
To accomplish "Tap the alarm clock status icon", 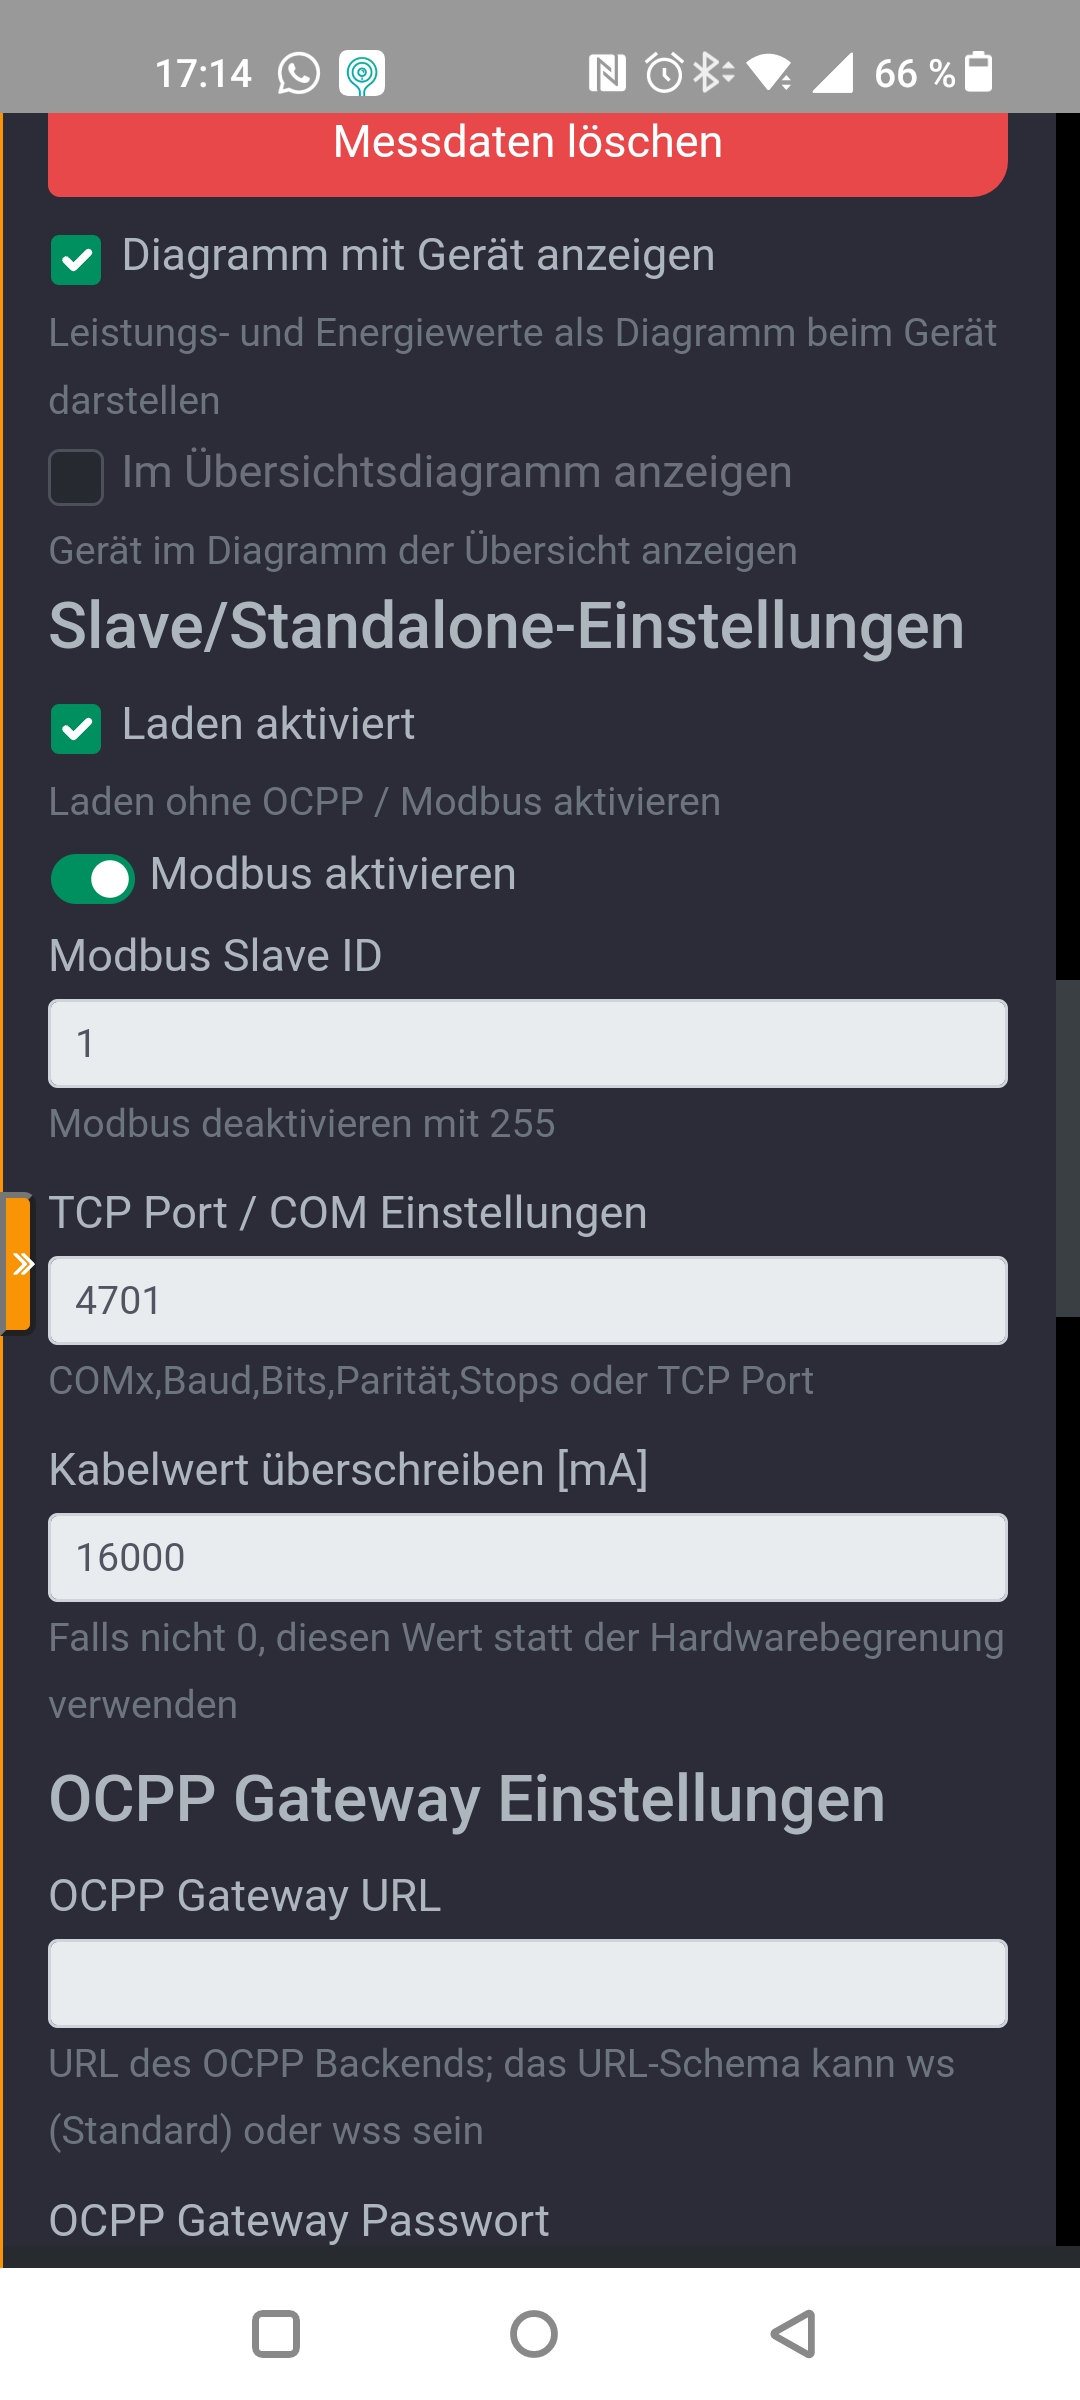I will pyautogui.click(x=664, y=73).
